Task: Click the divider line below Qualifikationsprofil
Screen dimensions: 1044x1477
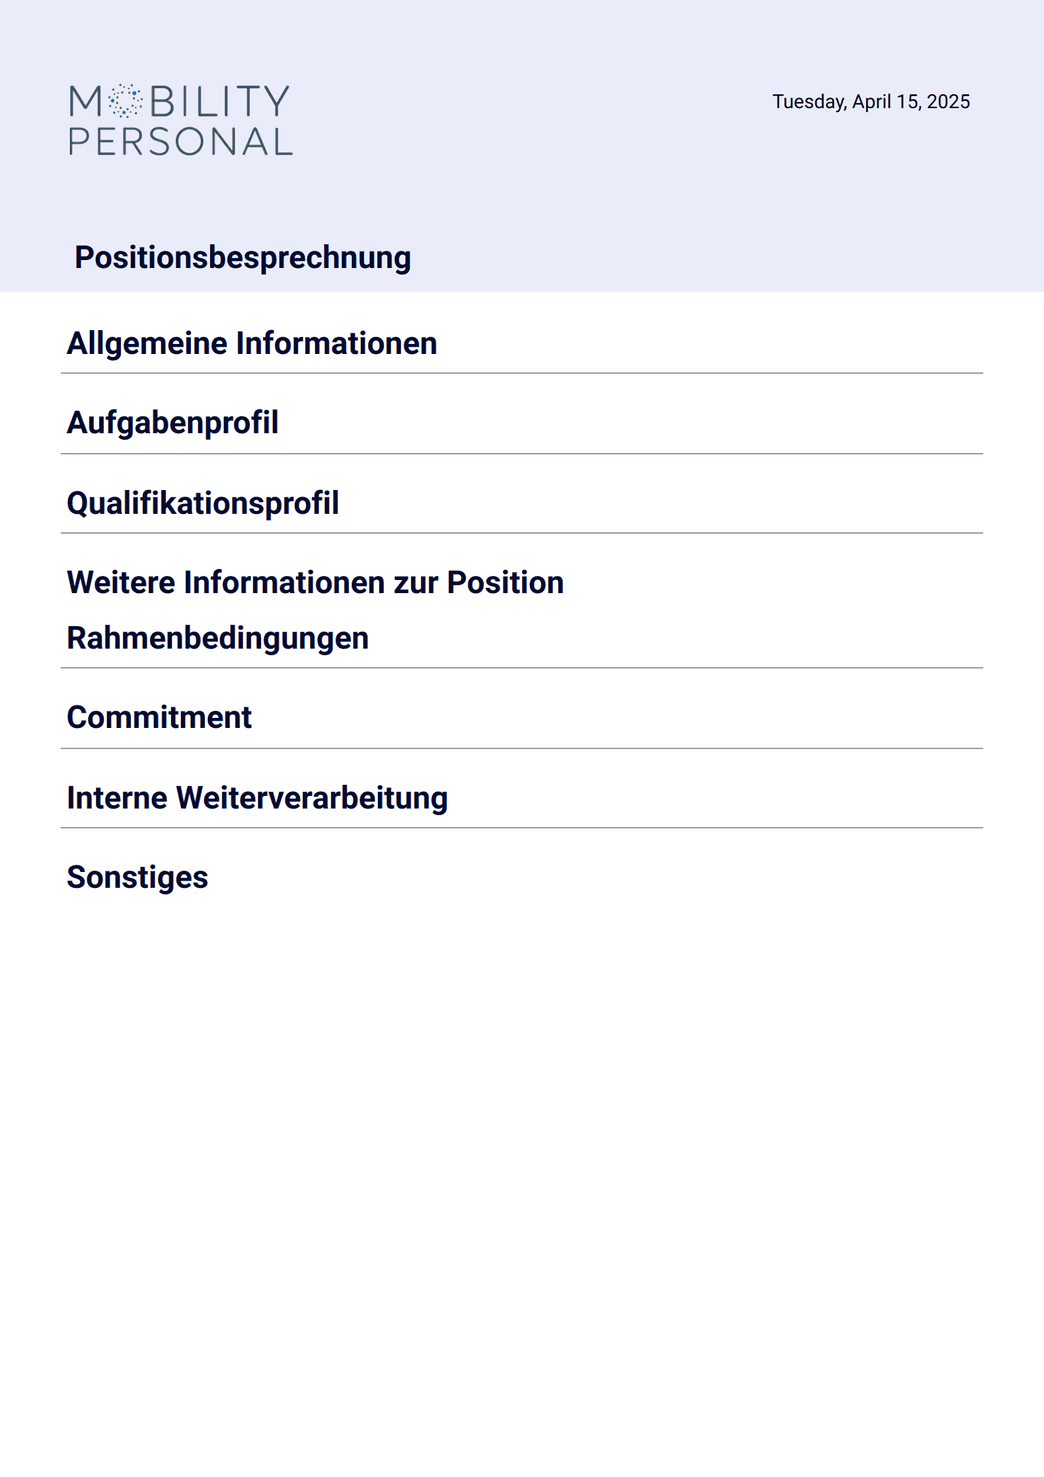Action: point(522,533)
